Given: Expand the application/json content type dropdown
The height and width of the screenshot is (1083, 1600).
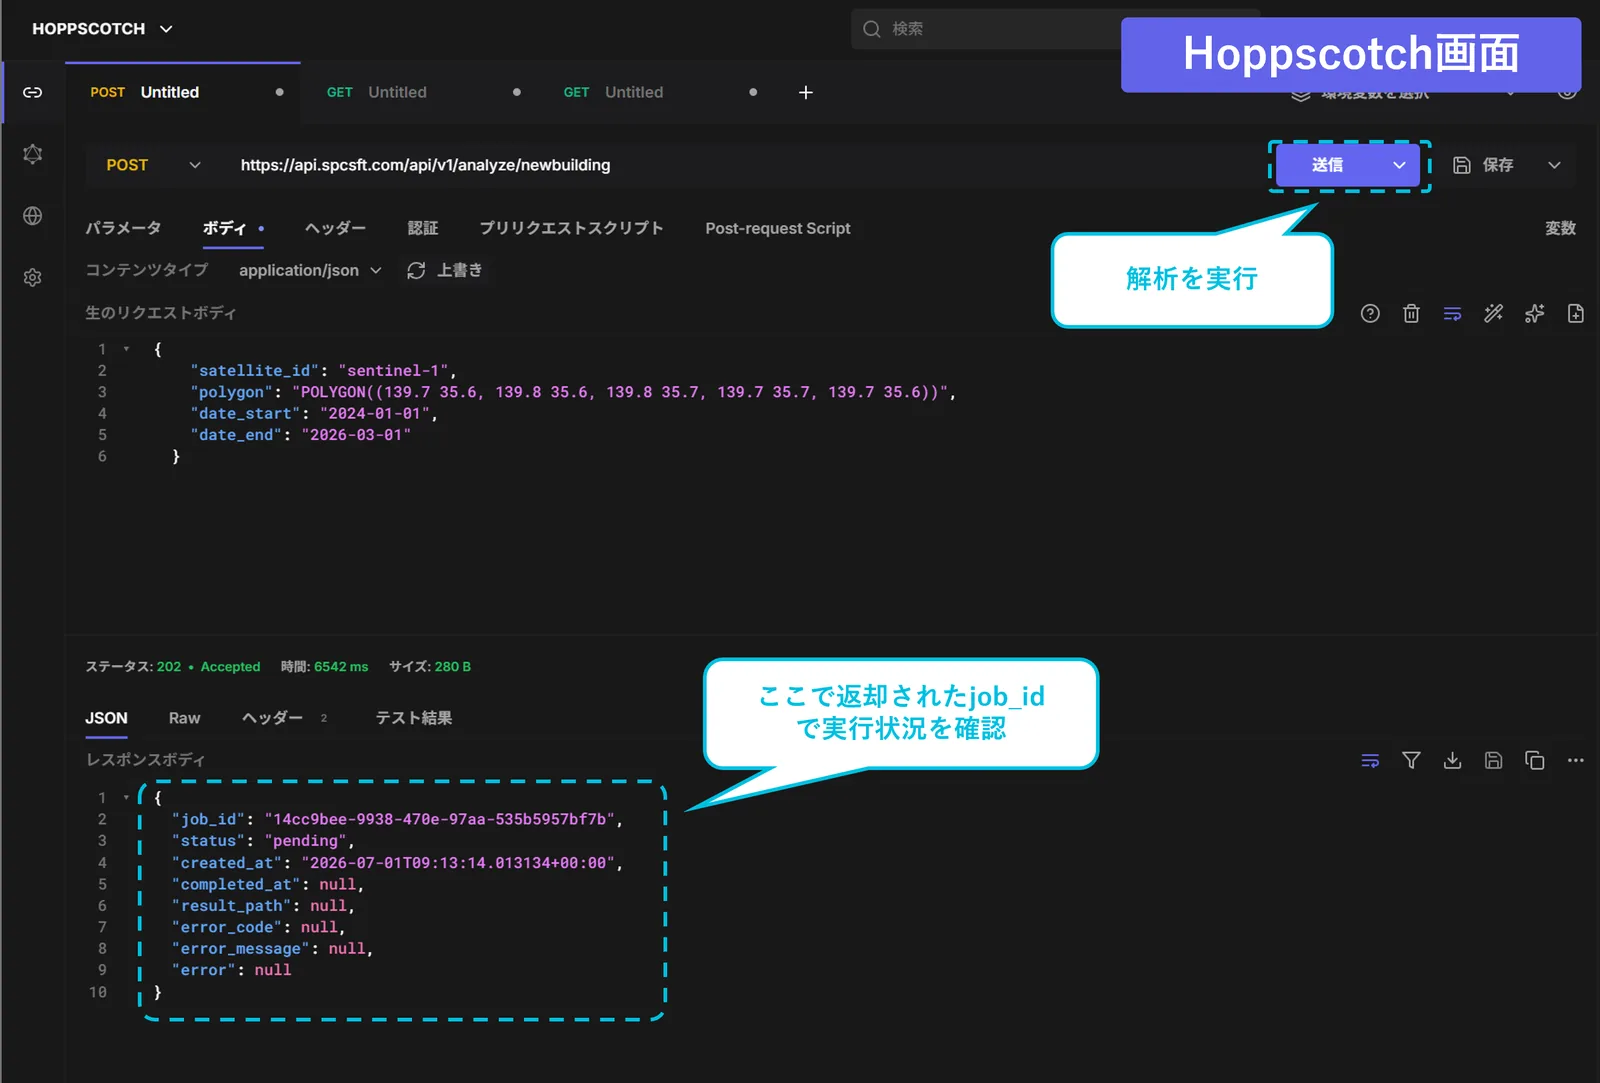Looking at the screenshot, I should pyautogui.click(x=310, y=270).
